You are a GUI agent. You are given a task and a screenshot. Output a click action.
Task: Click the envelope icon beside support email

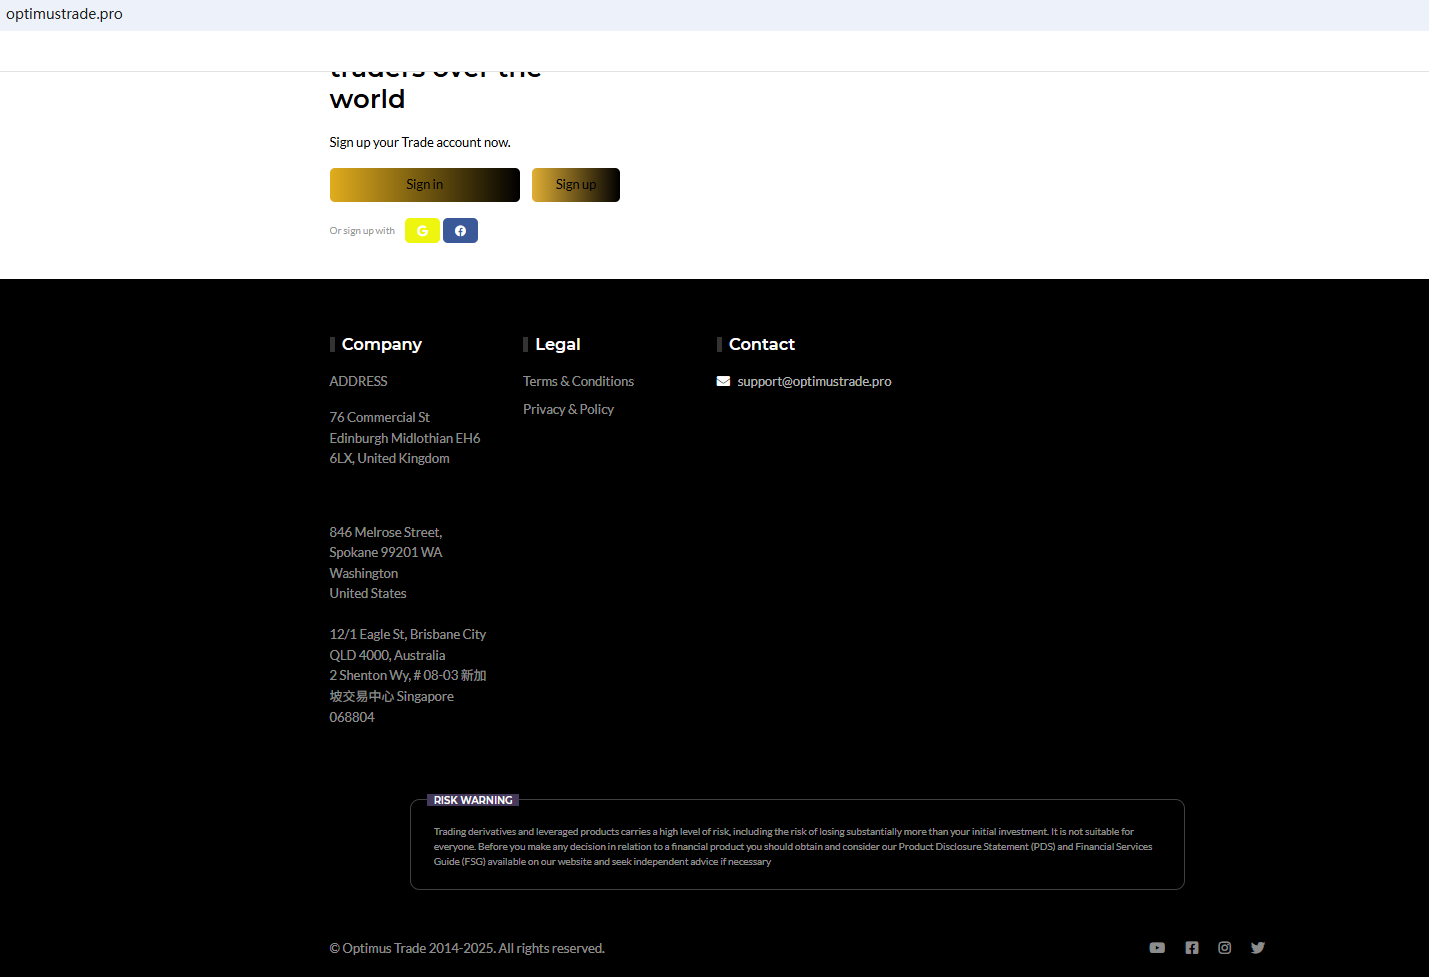723,381
